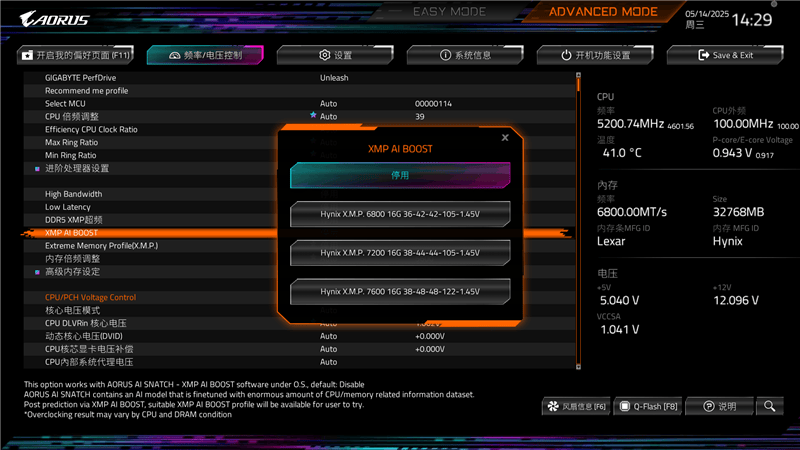Select 内存倍频调整 row
Image resolution: width=800 pixels, height=450 pixels.
(x=153, y=259)
